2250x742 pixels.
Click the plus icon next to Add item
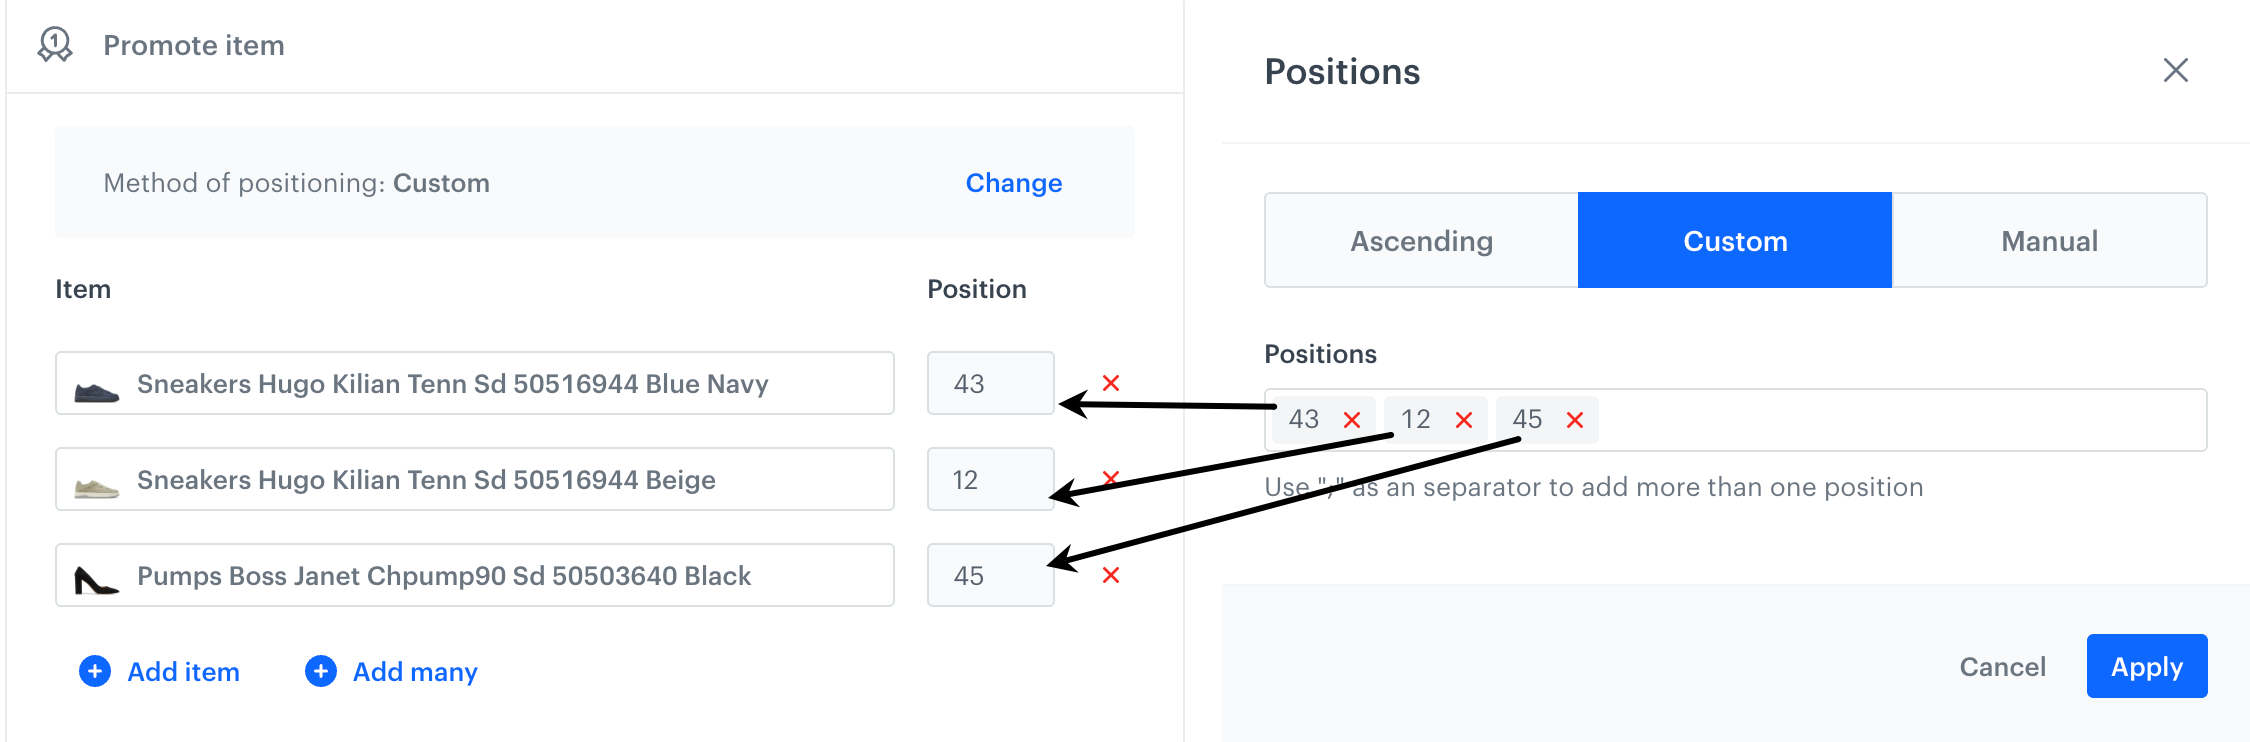click(x=94, y=671)
